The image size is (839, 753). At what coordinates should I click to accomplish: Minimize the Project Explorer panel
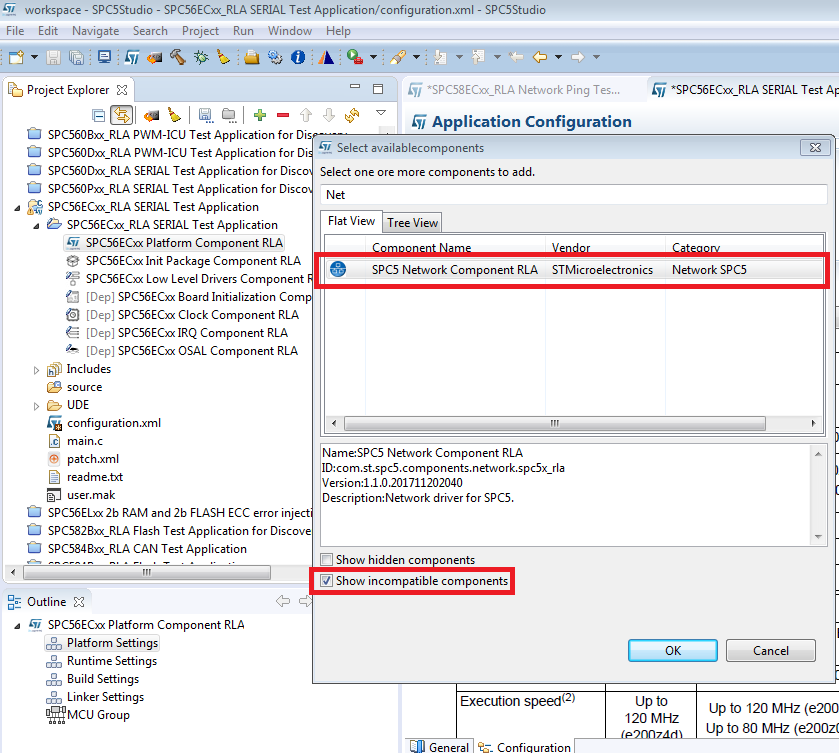355,87
